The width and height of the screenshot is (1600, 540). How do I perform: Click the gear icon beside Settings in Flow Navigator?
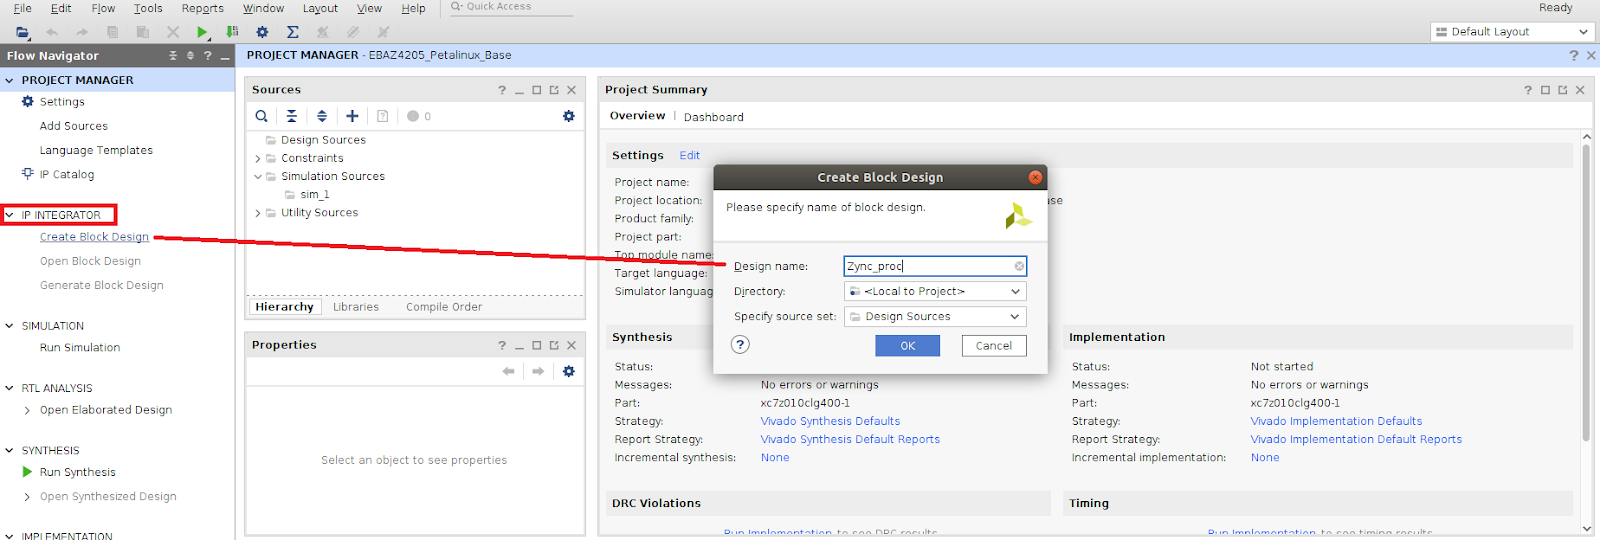click(28, 102)
